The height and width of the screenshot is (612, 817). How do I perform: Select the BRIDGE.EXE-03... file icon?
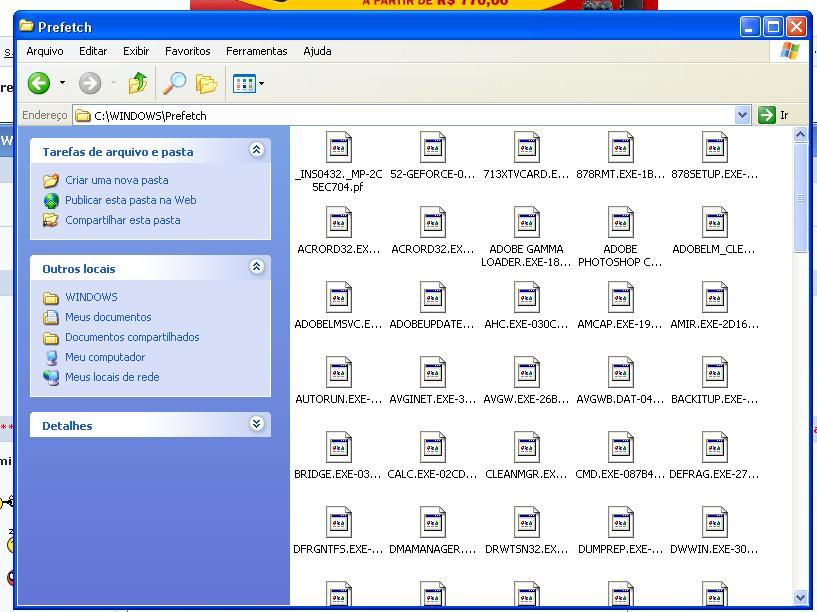coord(339,447)
